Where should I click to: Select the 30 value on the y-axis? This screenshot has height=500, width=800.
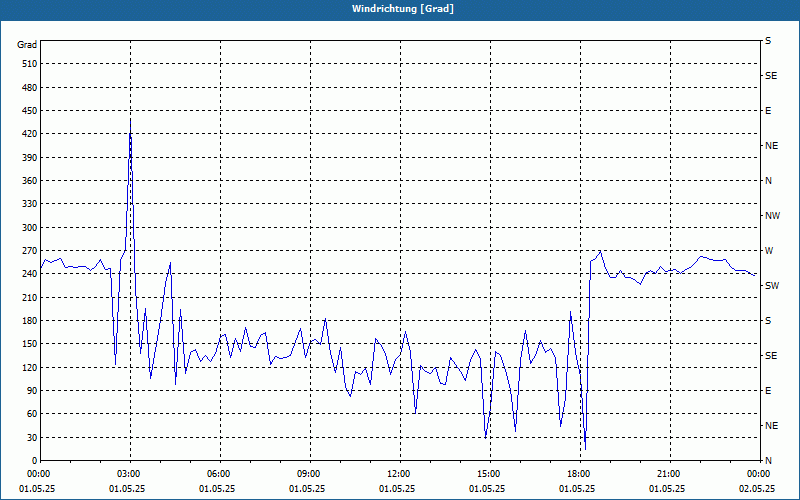[32, 437]
